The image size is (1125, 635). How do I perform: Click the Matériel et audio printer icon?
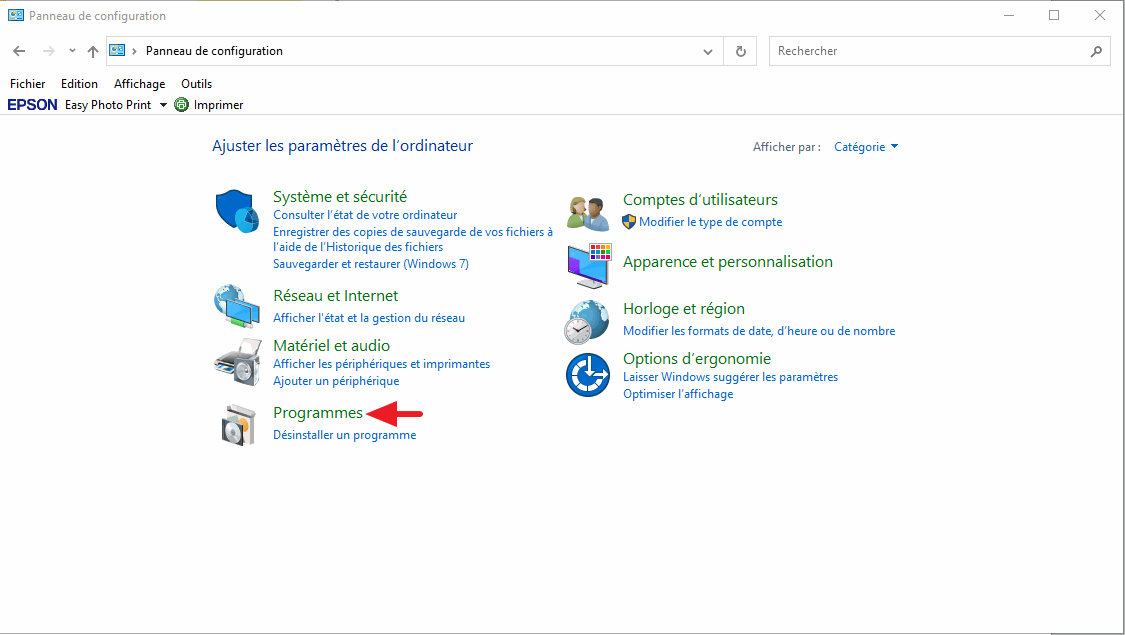(237, 362)
